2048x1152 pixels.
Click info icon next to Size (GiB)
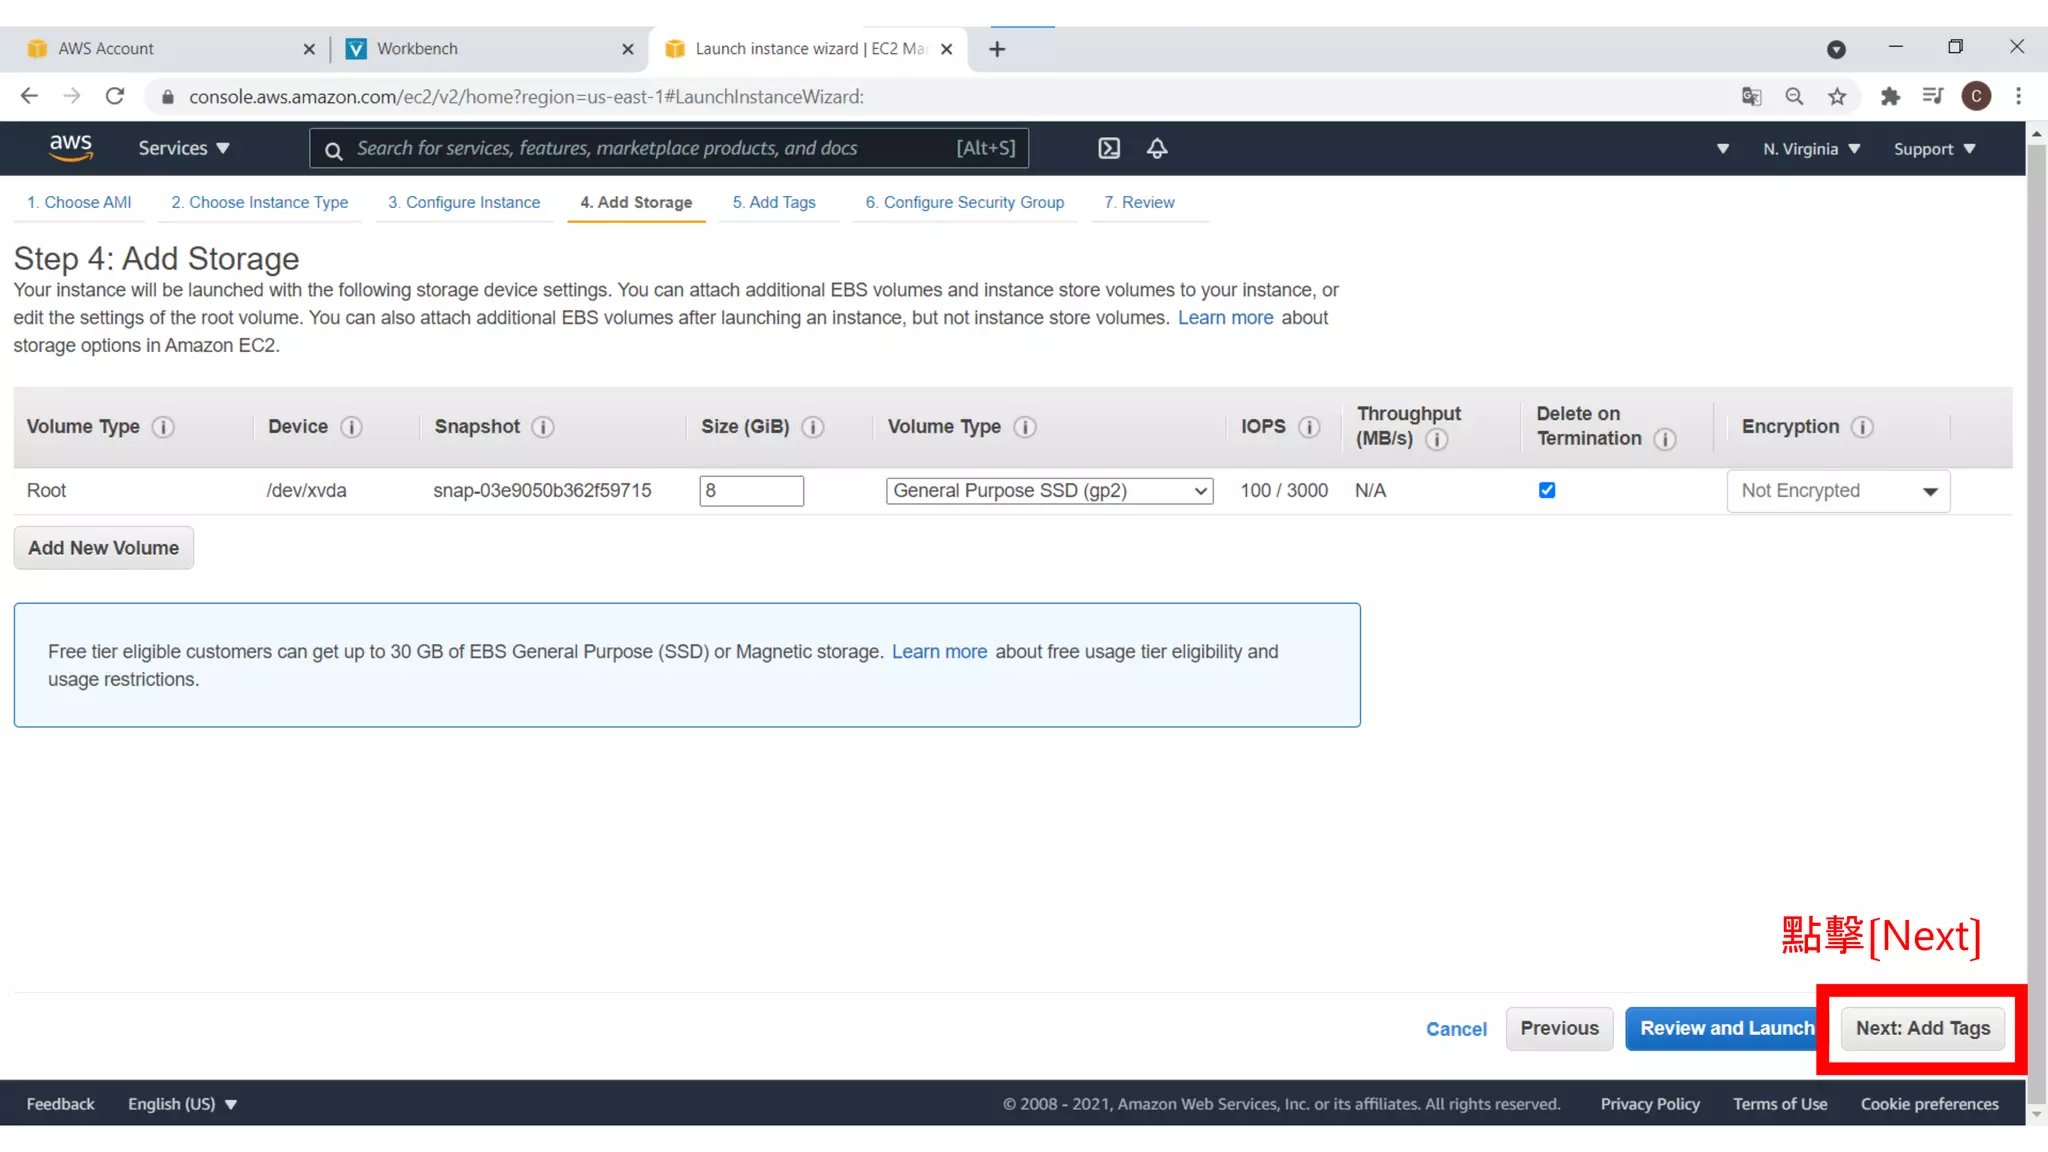pos(812,427)
